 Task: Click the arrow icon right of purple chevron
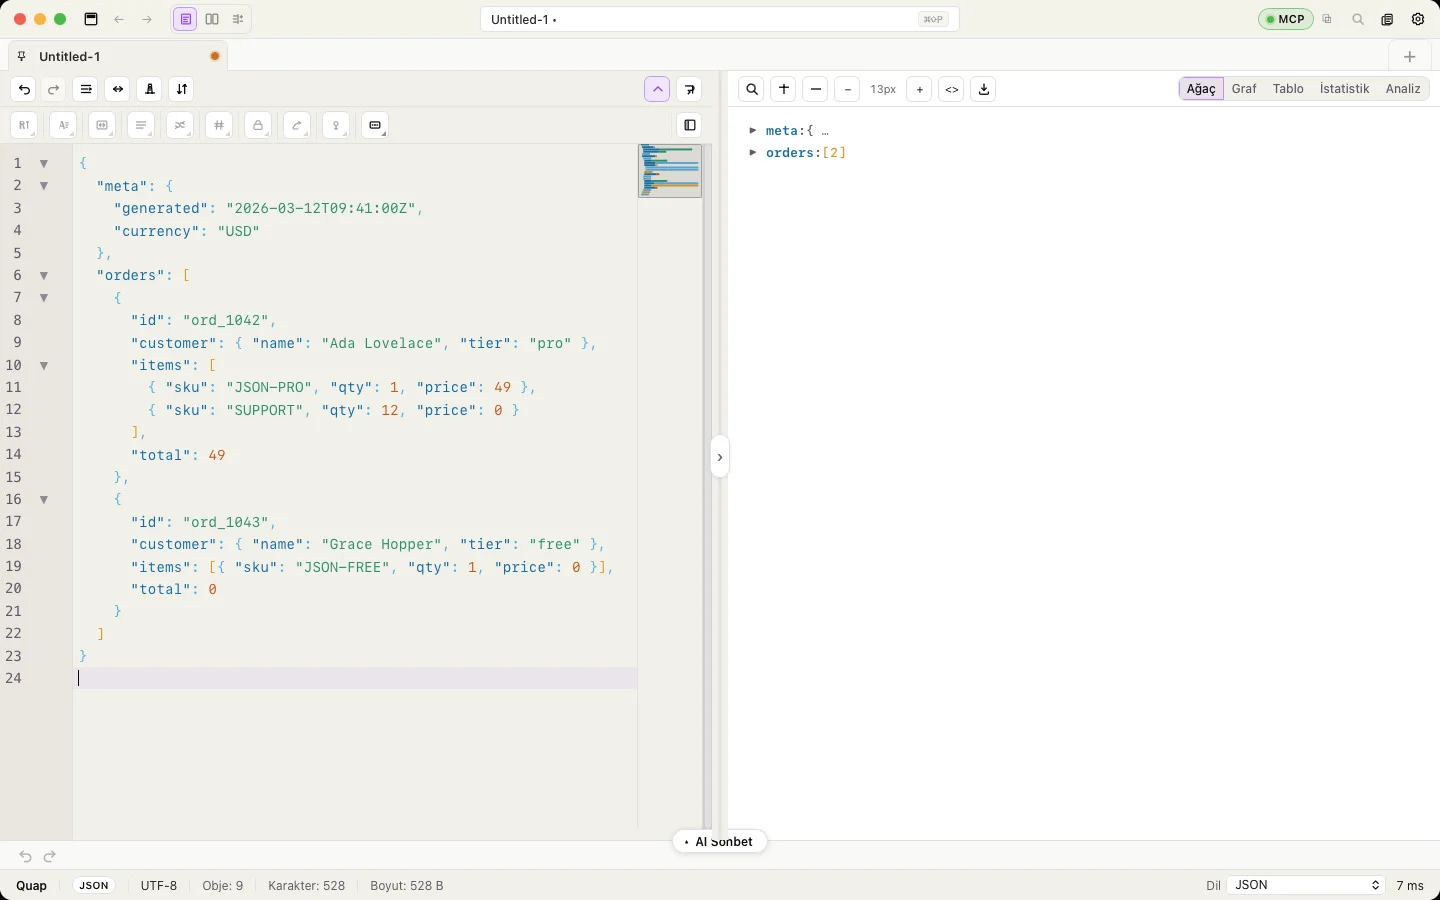(690, 89)
